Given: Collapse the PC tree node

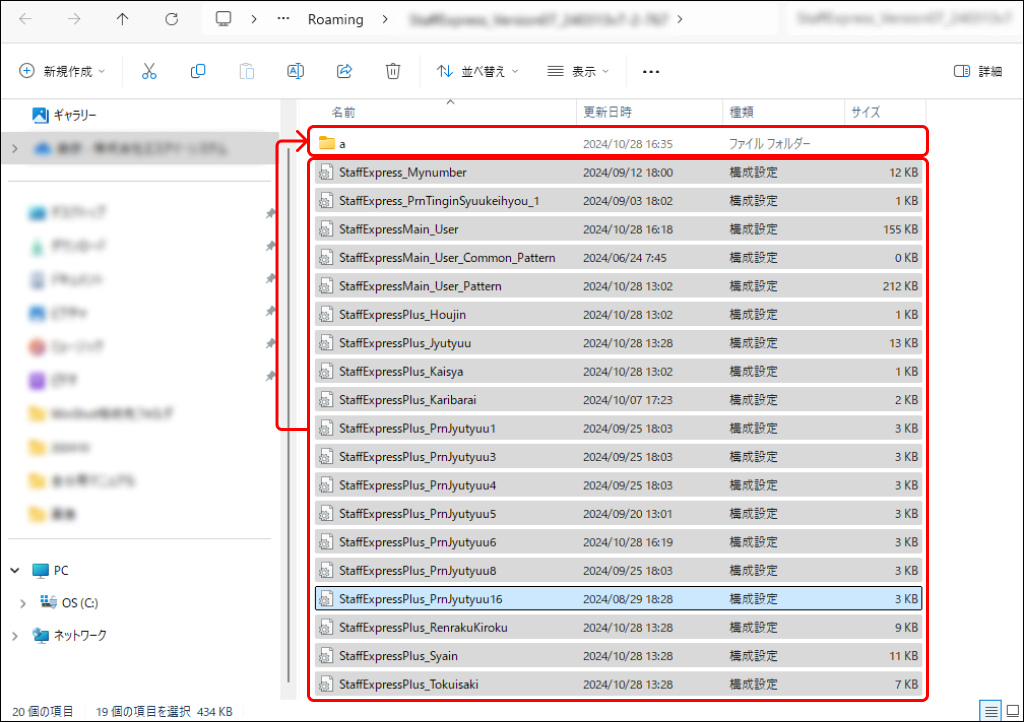Looking at the screenshot, I should pyautogui.click(x=15, y=571).
